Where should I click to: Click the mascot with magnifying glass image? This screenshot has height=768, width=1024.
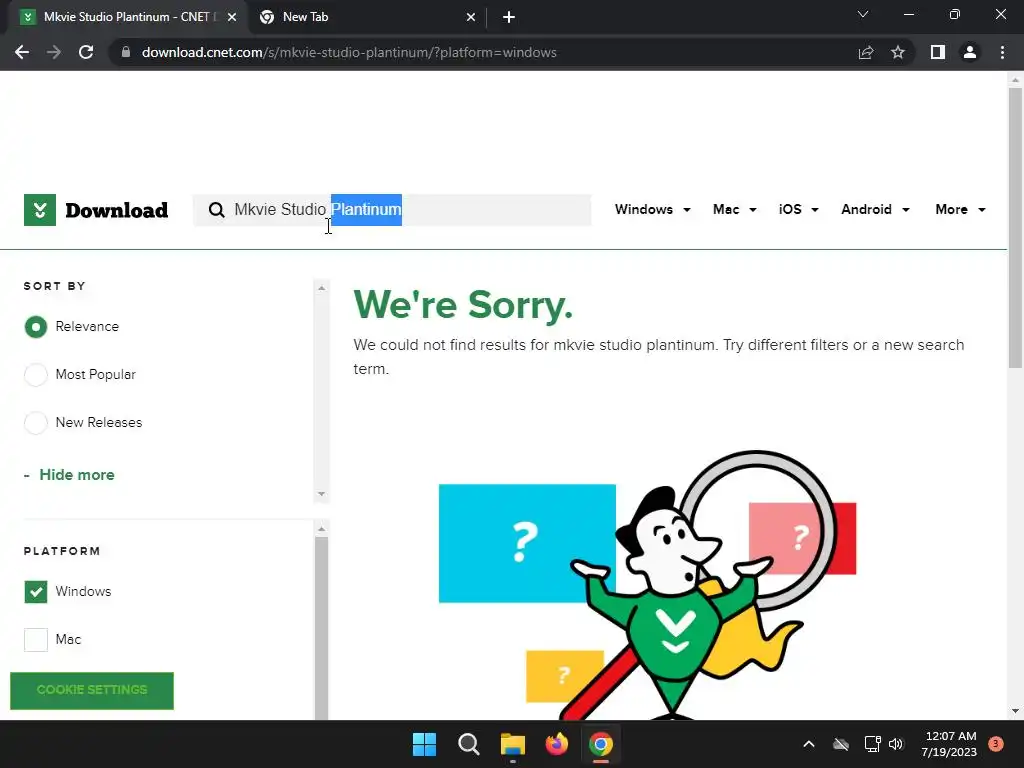coord(647,585)
